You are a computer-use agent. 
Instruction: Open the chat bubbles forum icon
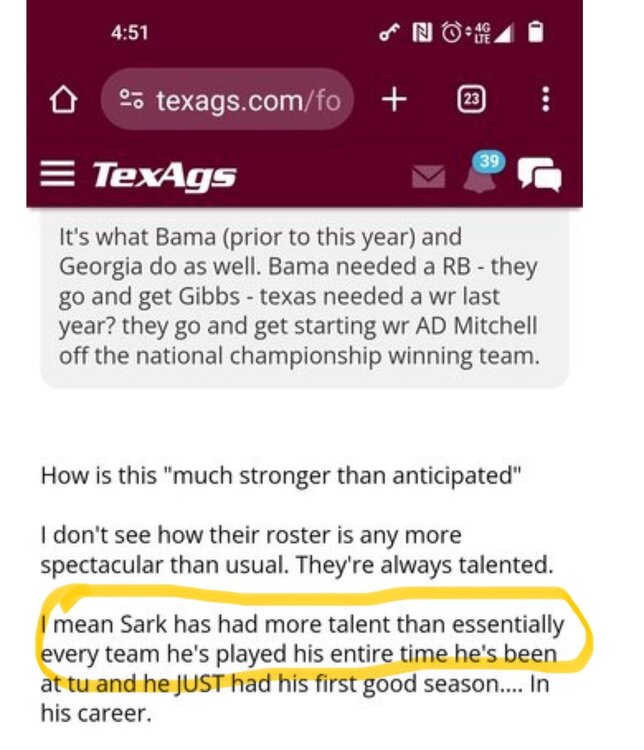coord(540,177)
